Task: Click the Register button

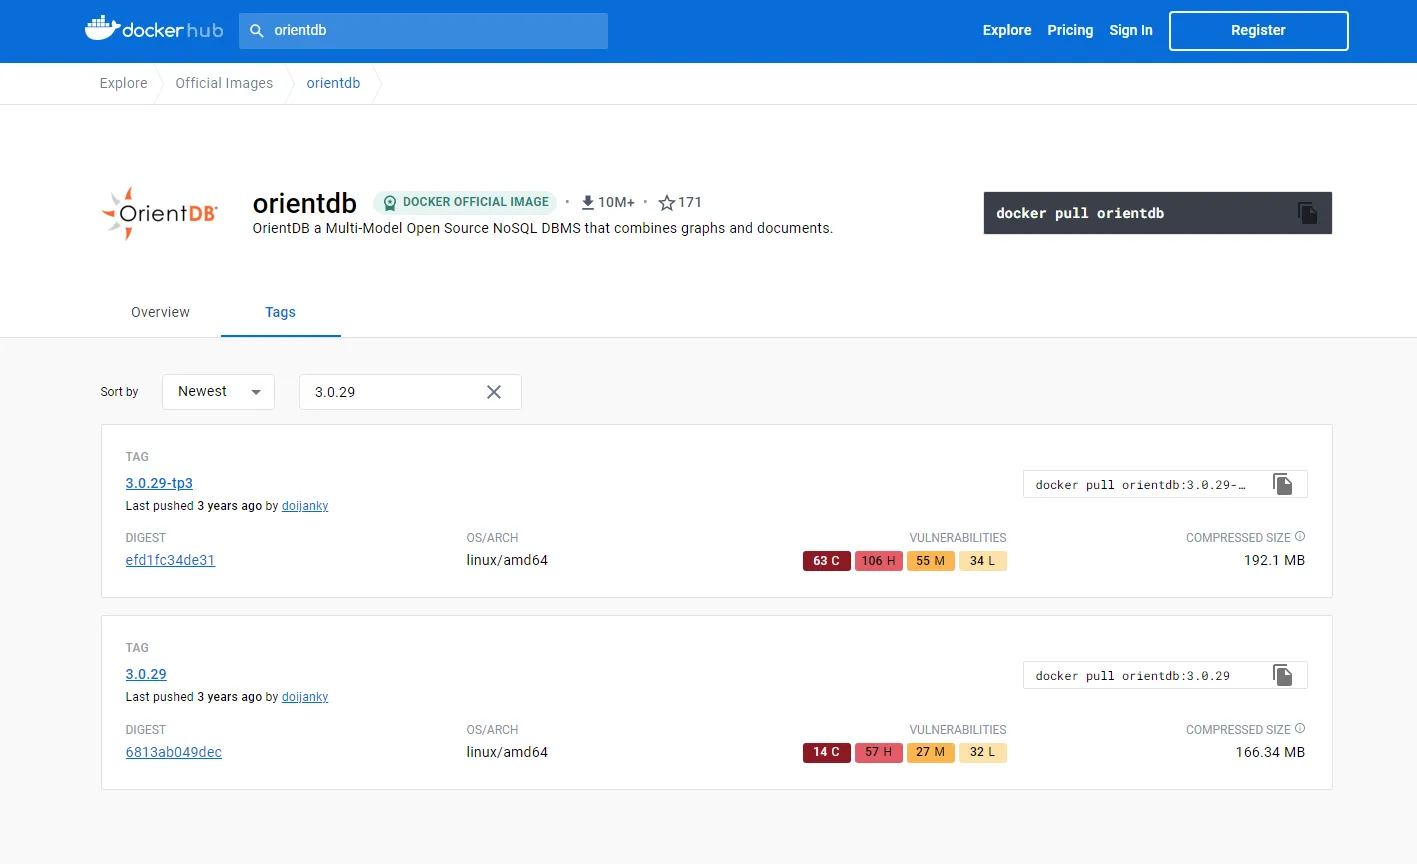Action: (x=1258, y=30)
